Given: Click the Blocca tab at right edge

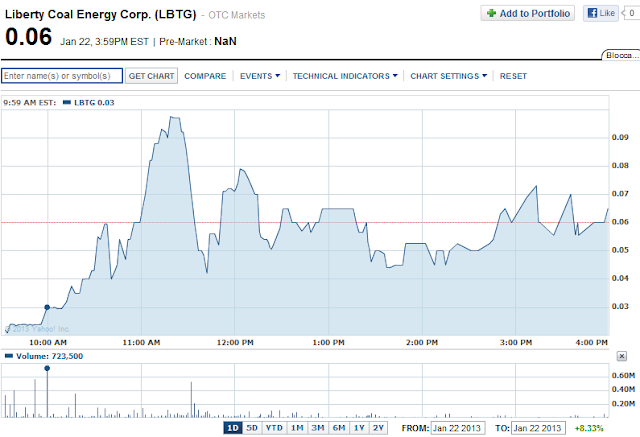Looking at the screenshot, I should 621,55.
